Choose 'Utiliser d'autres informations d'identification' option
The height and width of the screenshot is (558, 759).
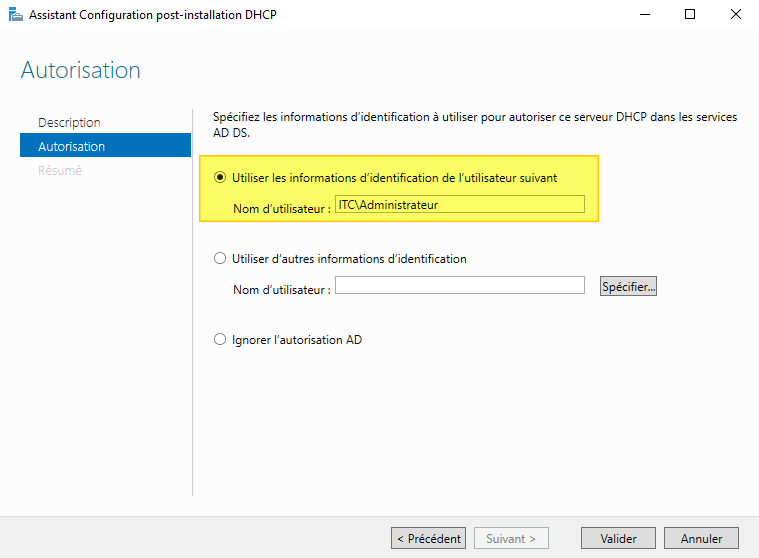tap(221, 259)
